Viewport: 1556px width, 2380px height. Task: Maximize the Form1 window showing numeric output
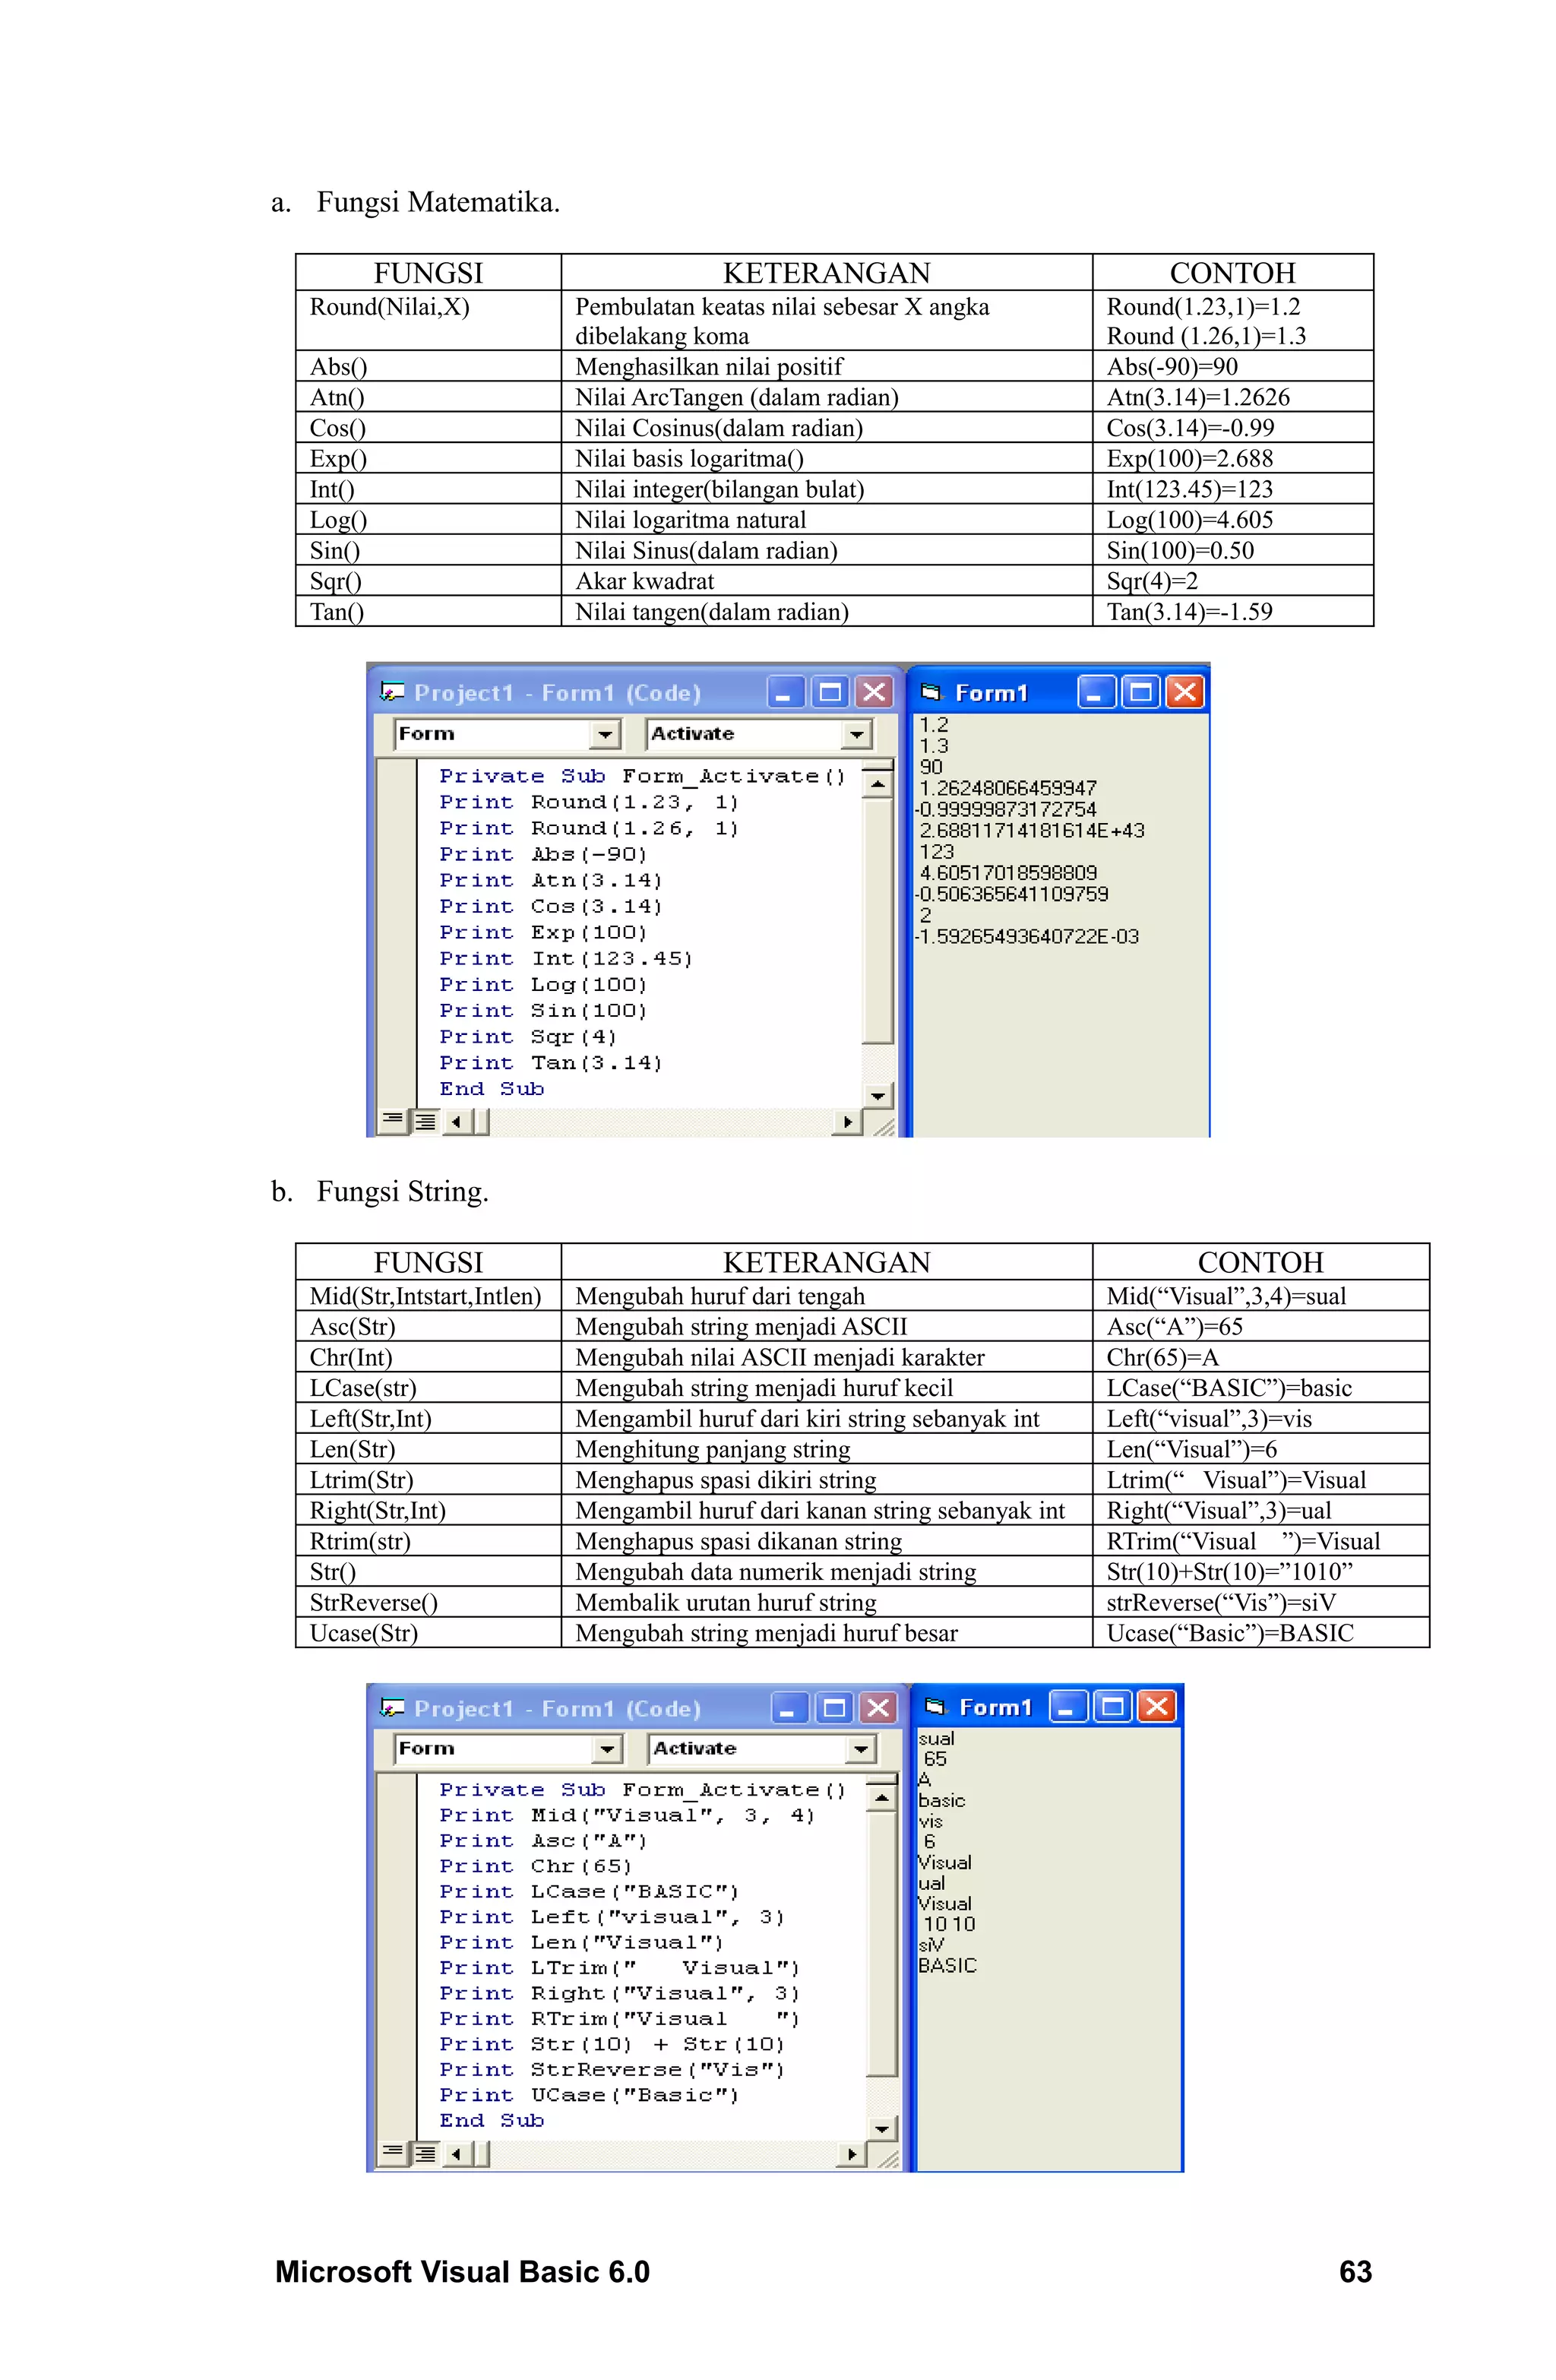click(x=1140, y=692)
